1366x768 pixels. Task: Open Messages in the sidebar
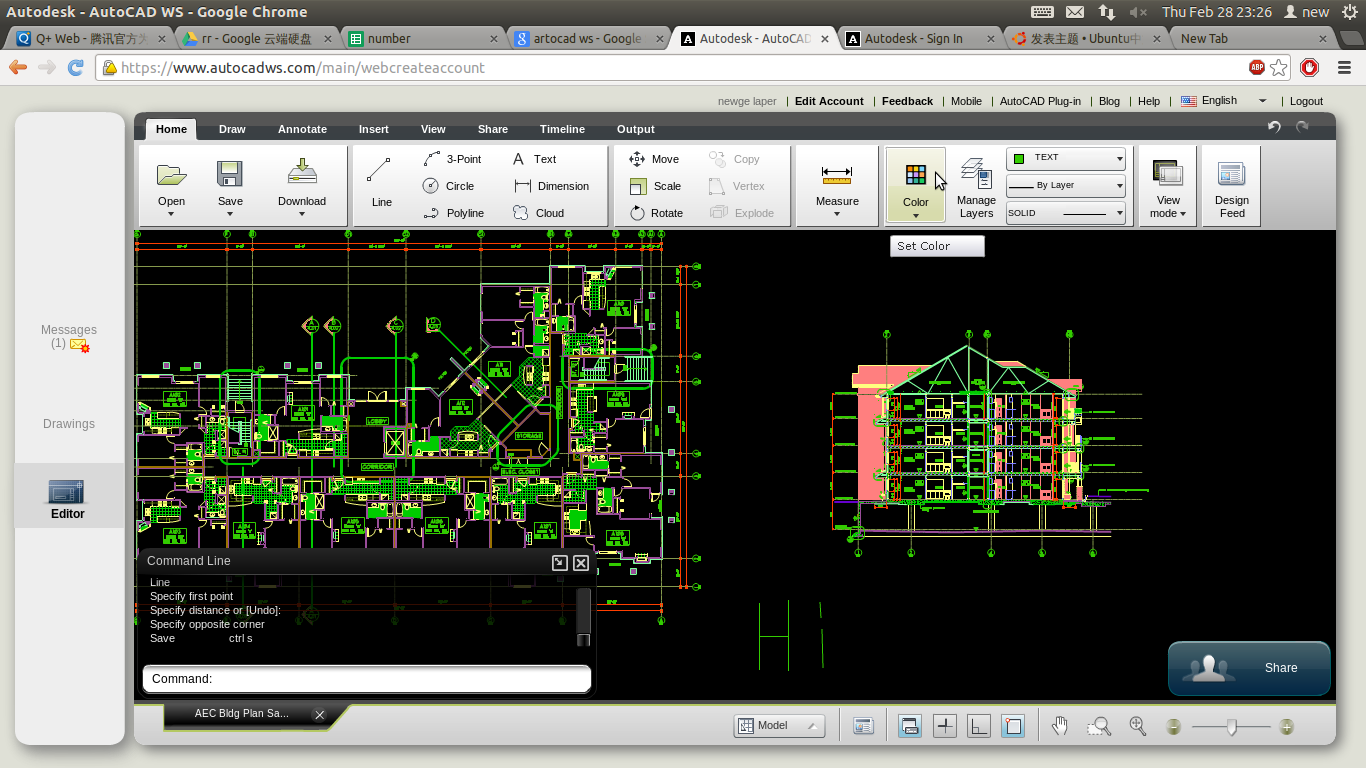[69, 337]
